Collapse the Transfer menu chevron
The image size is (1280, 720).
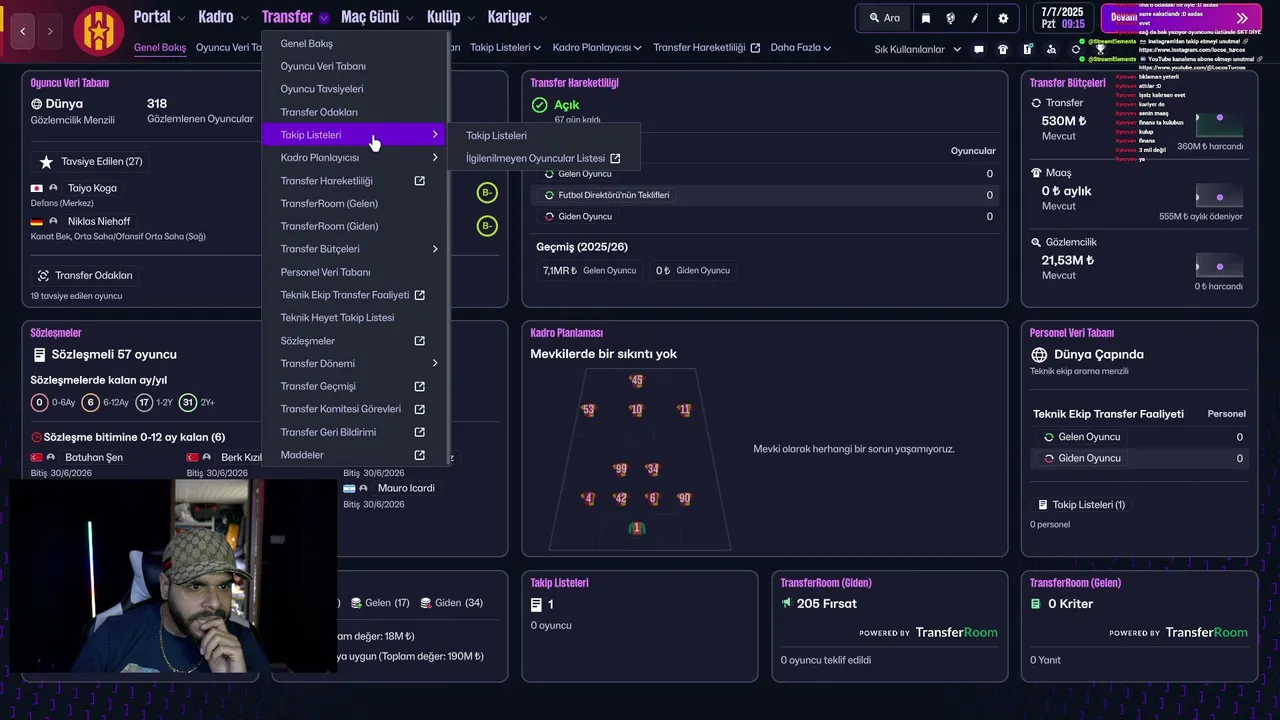point(324,18)
